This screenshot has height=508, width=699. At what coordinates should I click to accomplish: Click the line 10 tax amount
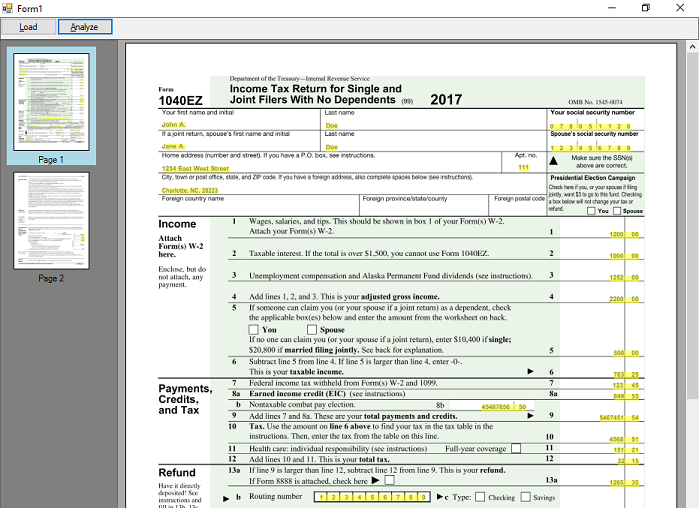(624, 439)
